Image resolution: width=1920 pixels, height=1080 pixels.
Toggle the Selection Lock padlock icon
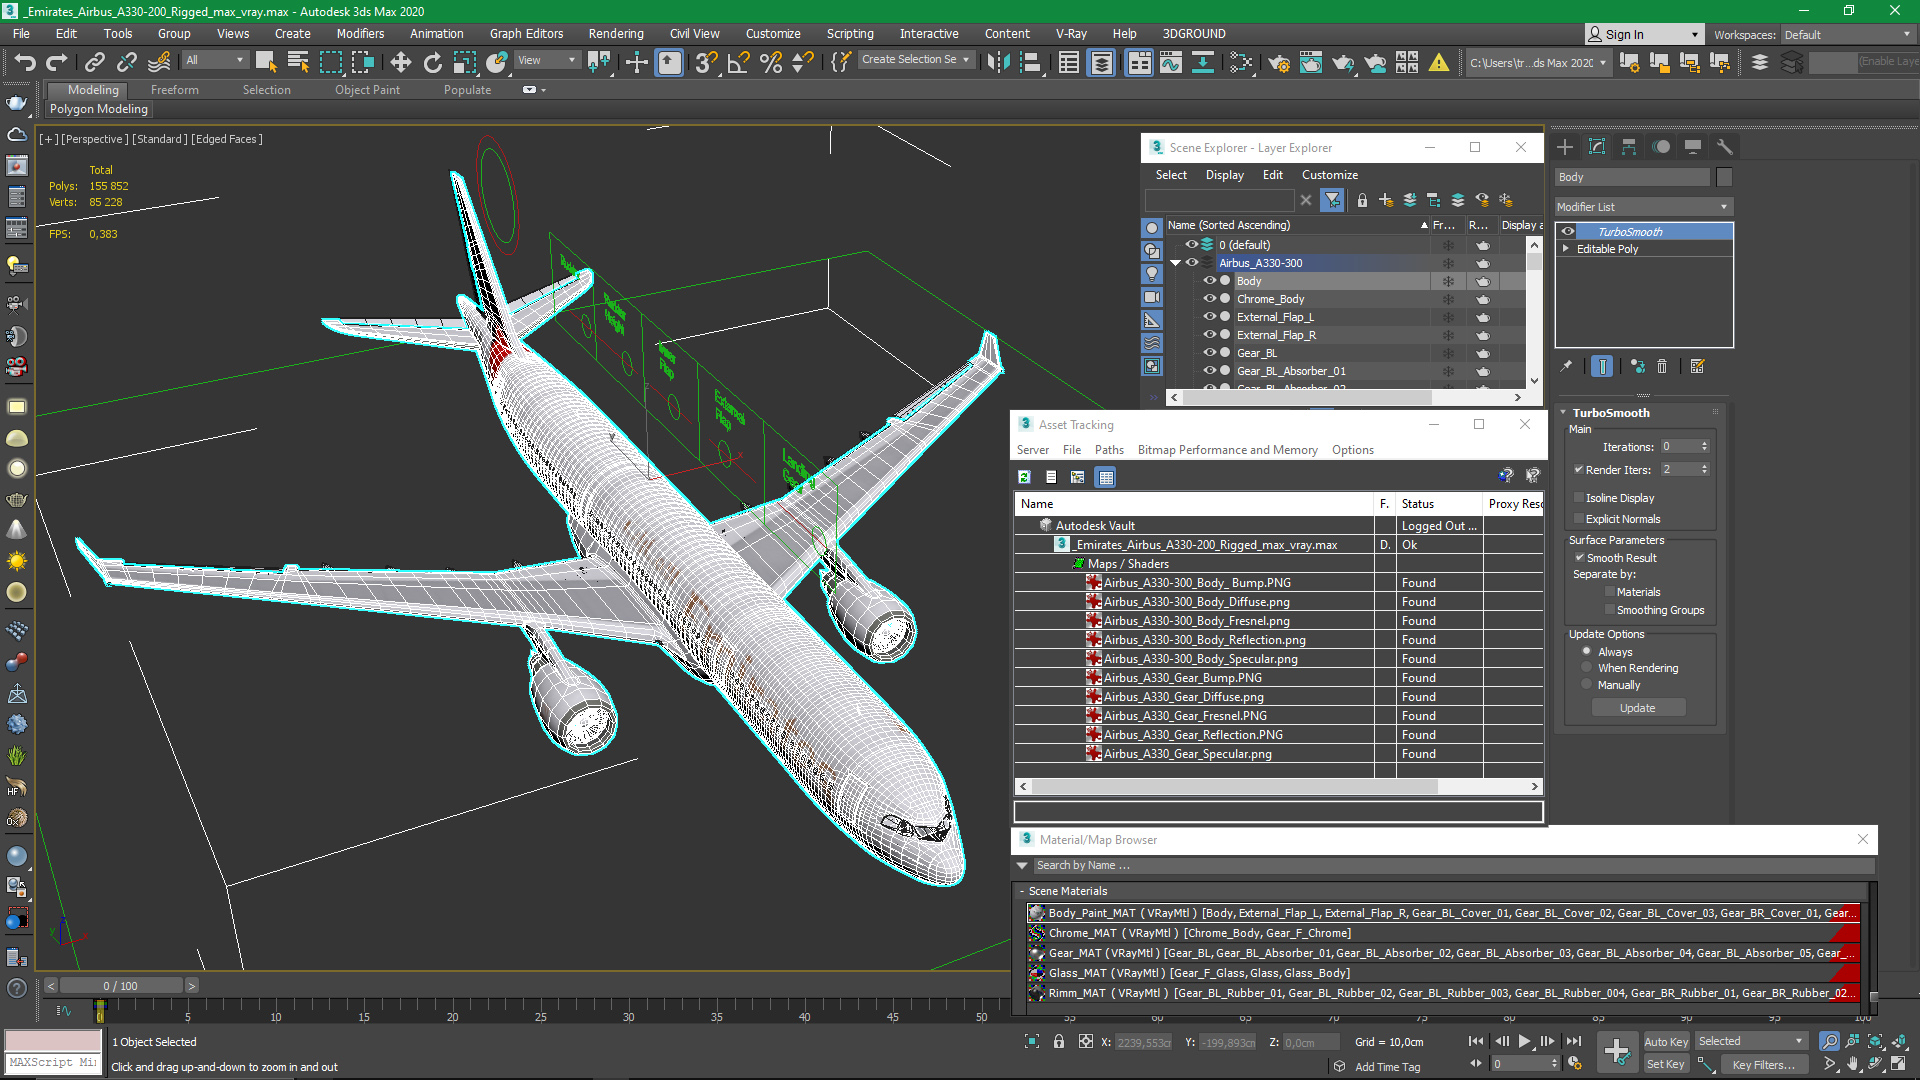coord(1059,1042)
